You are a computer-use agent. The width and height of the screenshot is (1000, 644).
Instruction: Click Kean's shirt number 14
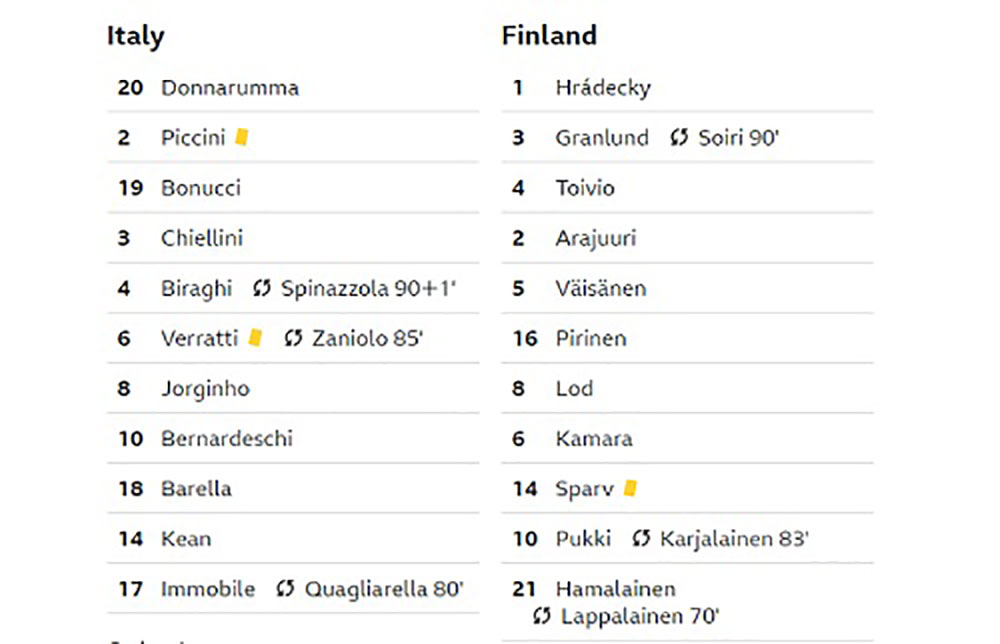(x=131, y=539)
